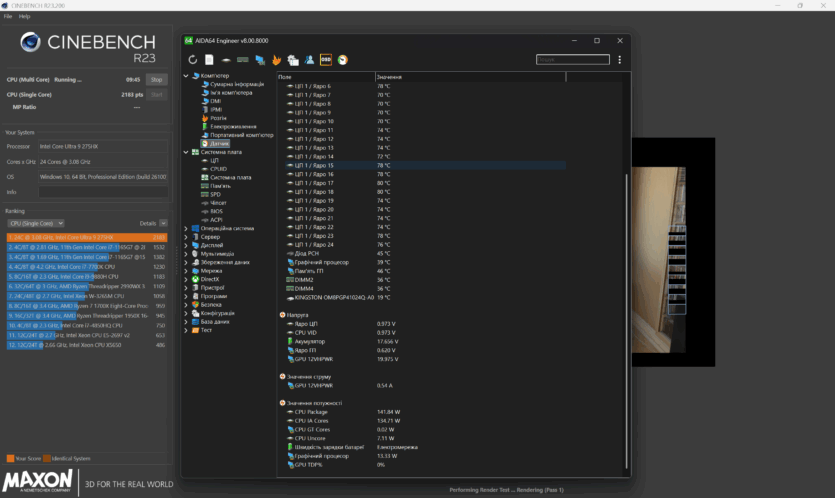Click the flame stability test icon
Image resolution: width=835 pixels, height=498 pixels.
(276, 60)
